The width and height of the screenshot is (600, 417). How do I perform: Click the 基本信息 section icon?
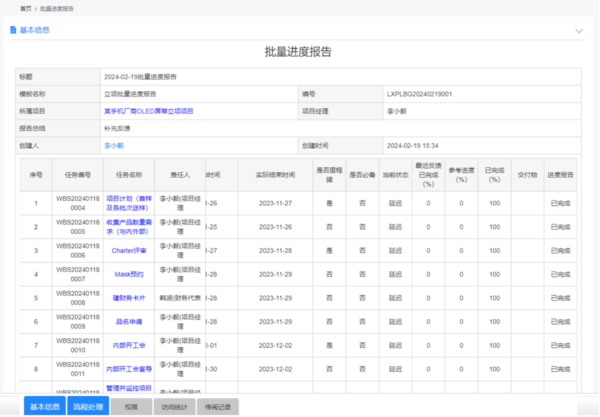pos(13,30)
